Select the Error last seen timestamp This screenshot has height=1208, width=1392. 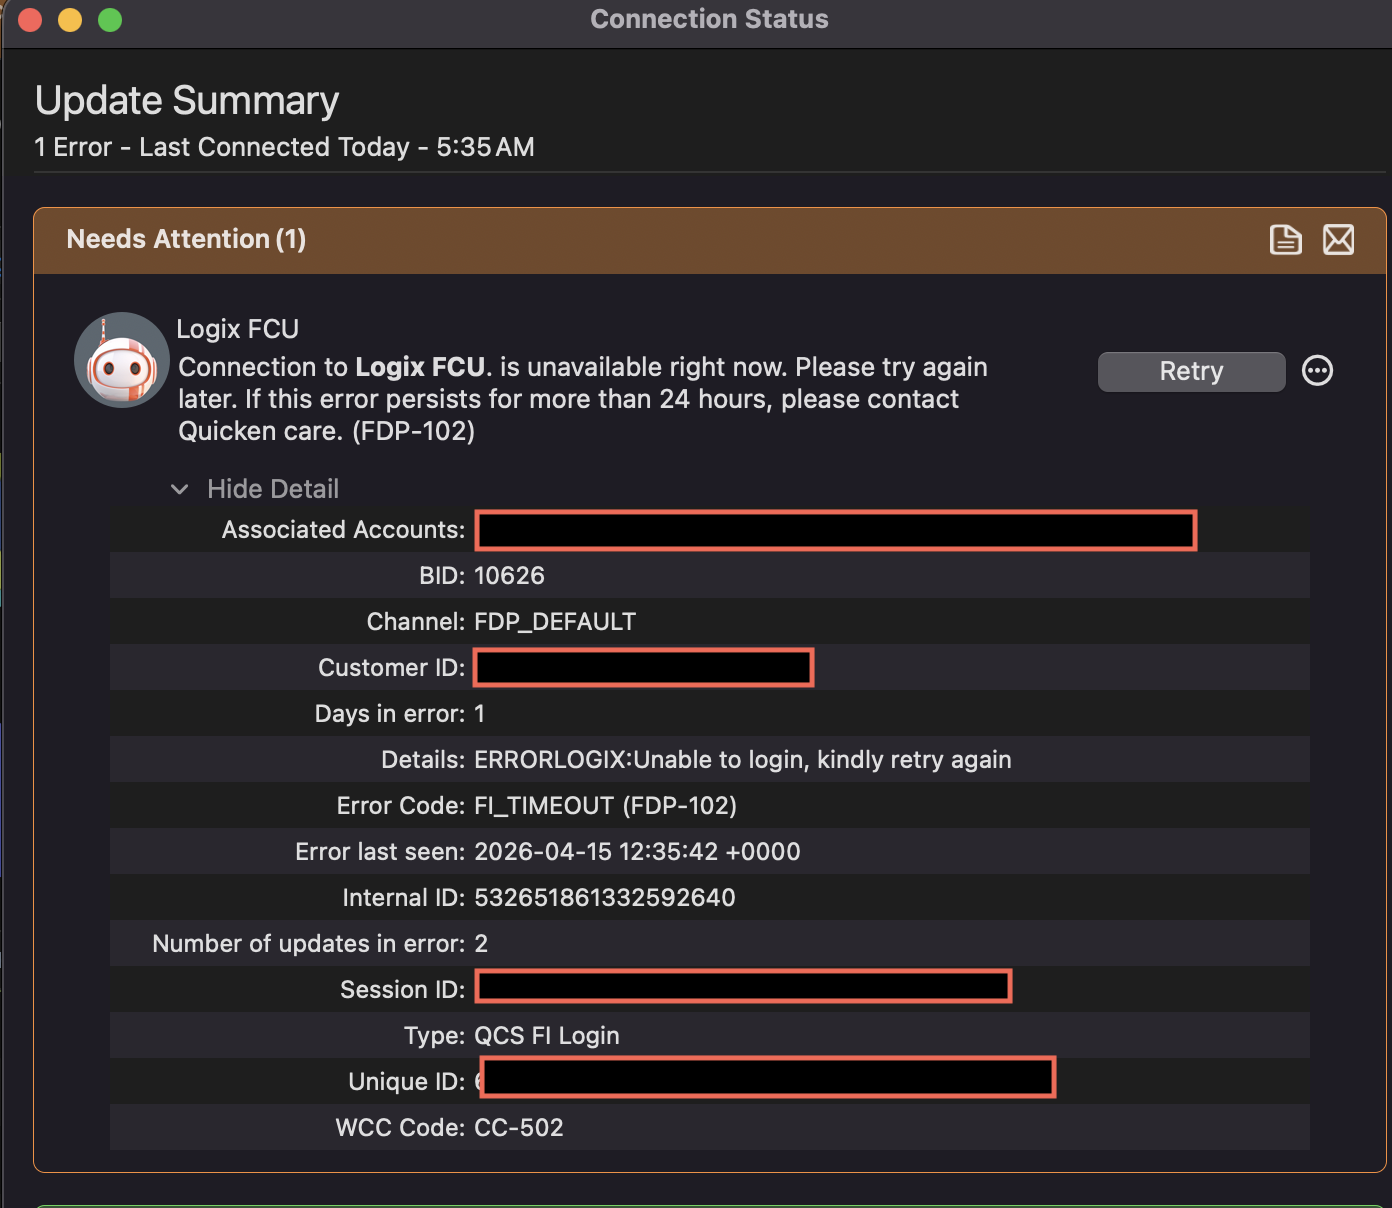coord(637,852)
